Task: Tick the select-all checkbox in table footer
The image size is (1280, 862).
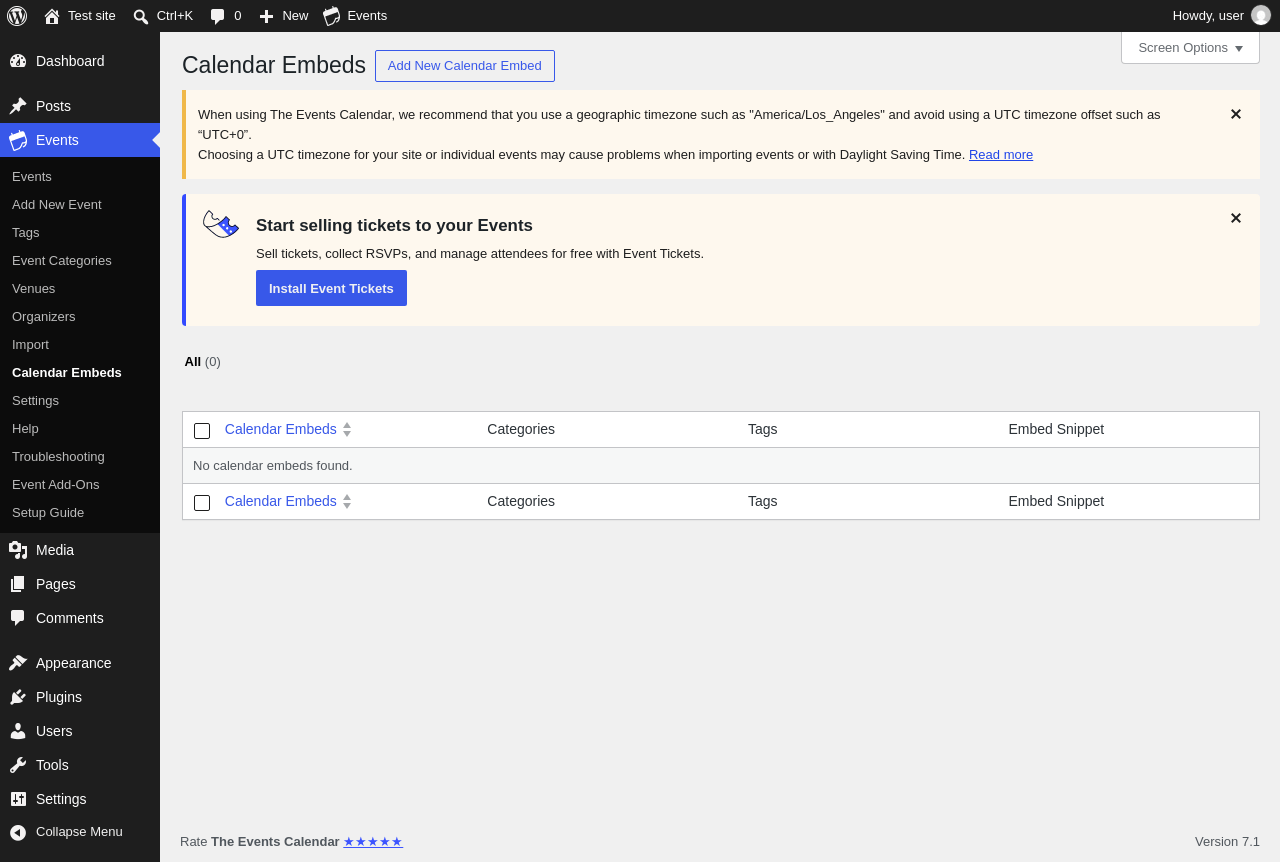Action: 202,503
